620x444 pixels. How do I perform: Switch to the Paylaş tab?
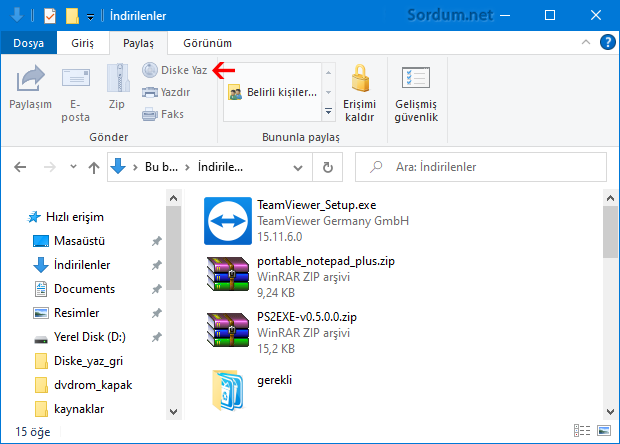138,43
